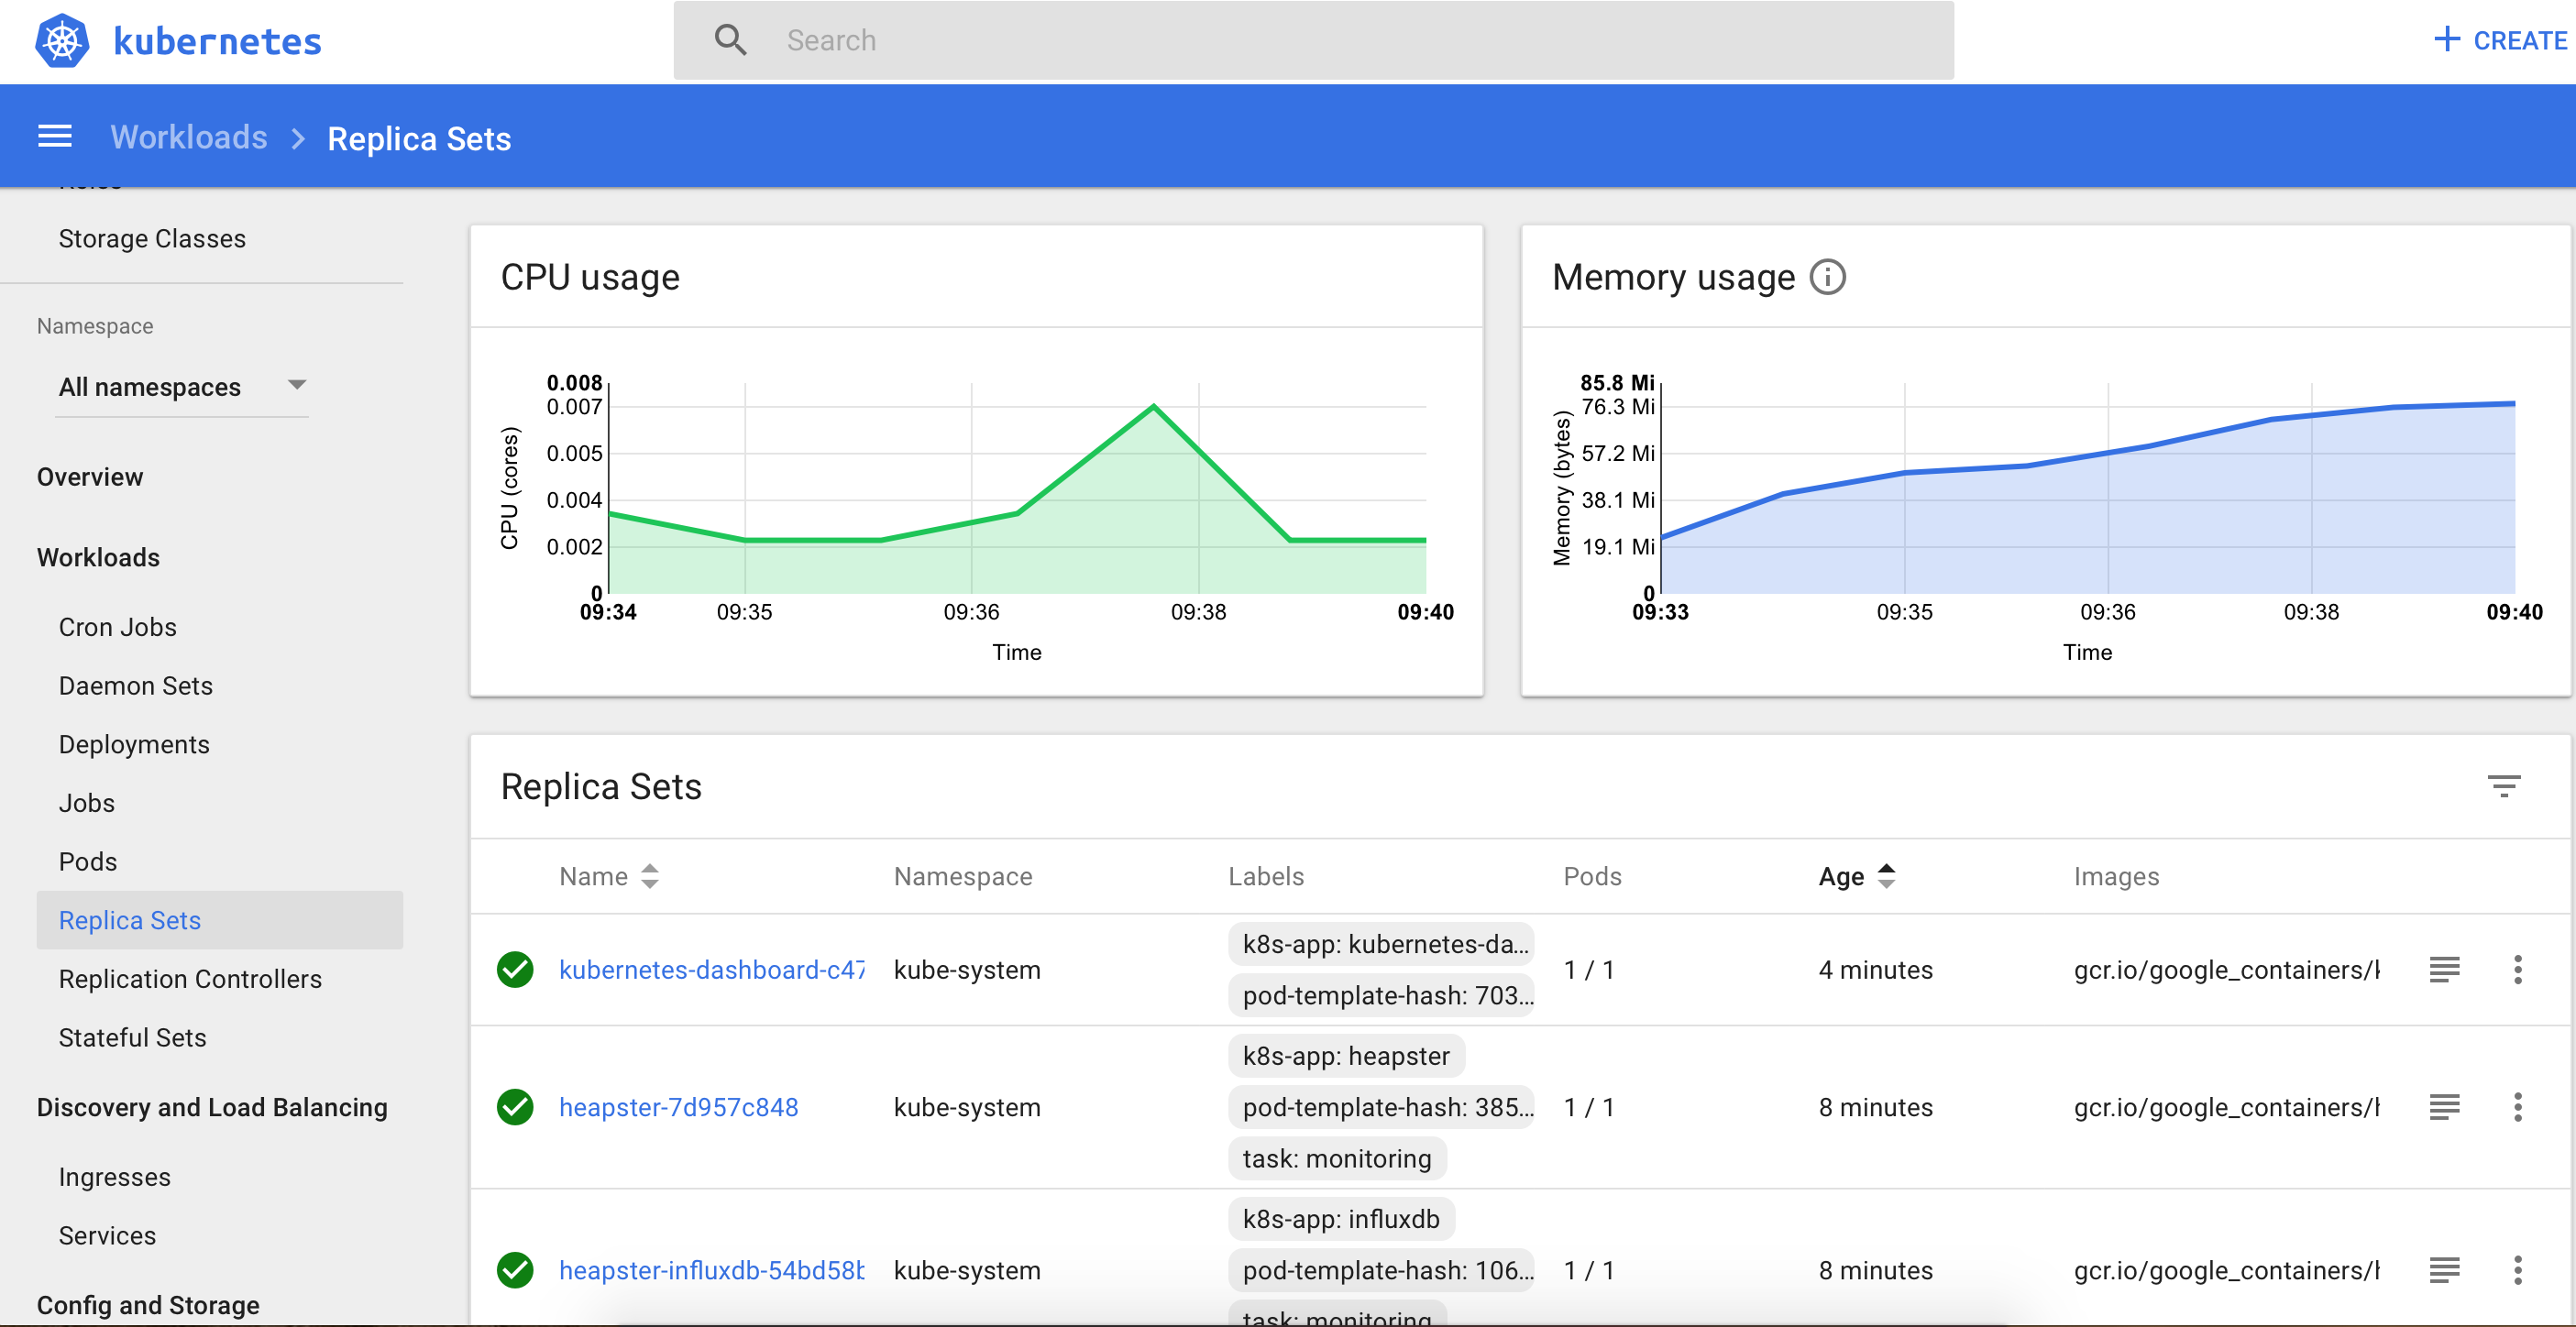The width and height of the screenshot is (2576, 1327).
Task: Click the CREATE button
Action: tap(2501, 40)
